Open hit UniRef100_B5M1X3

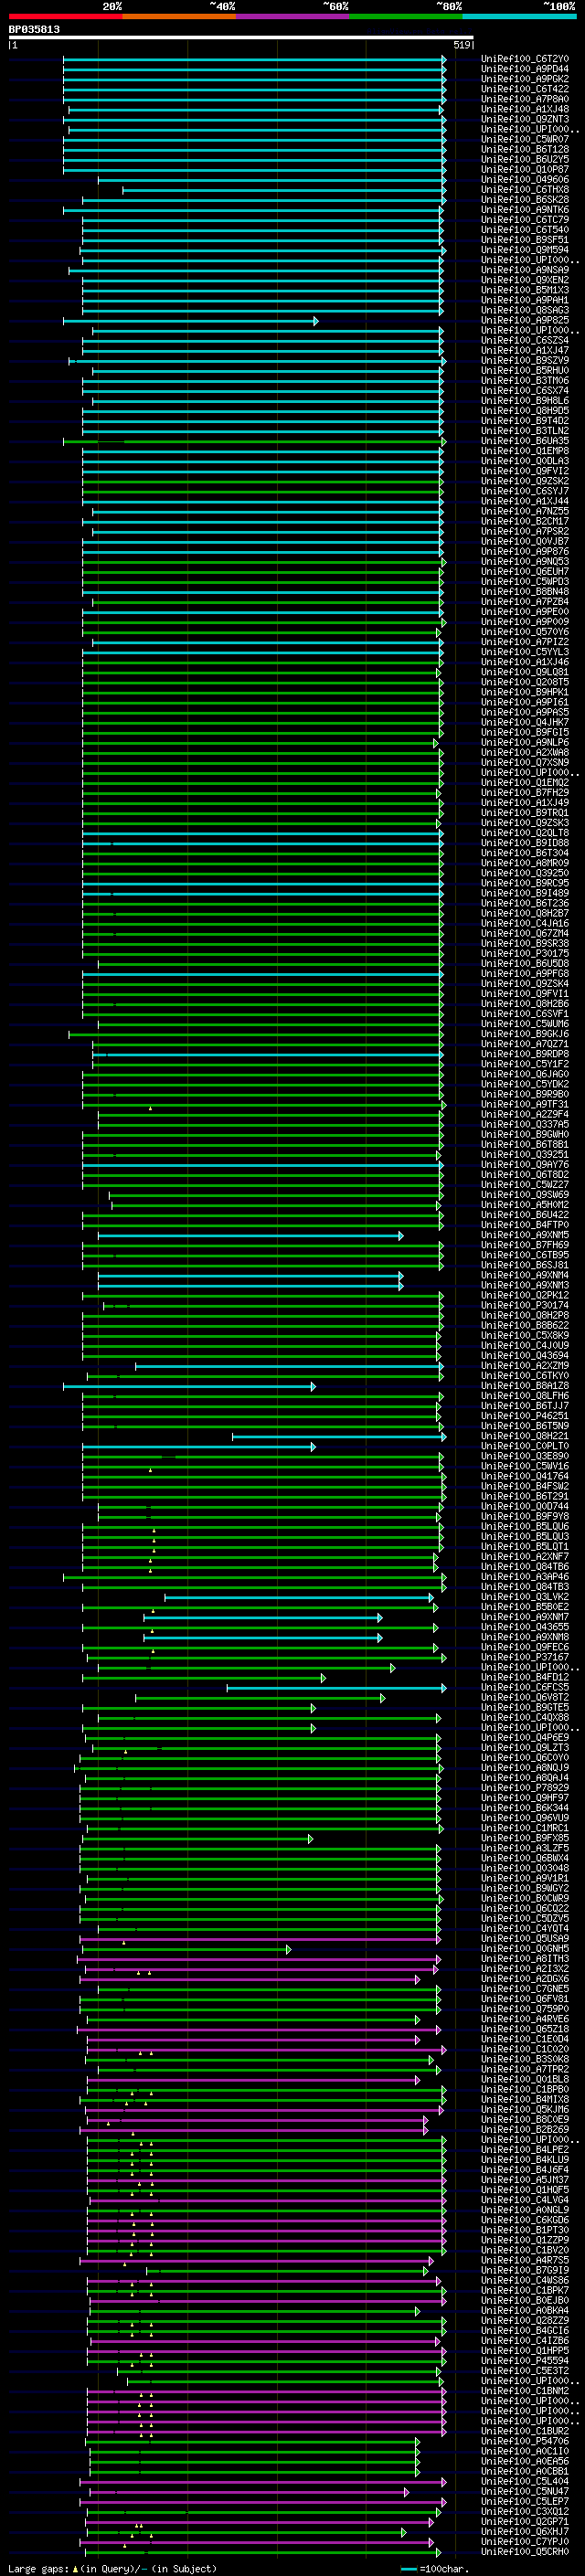(x=525, y=290)
